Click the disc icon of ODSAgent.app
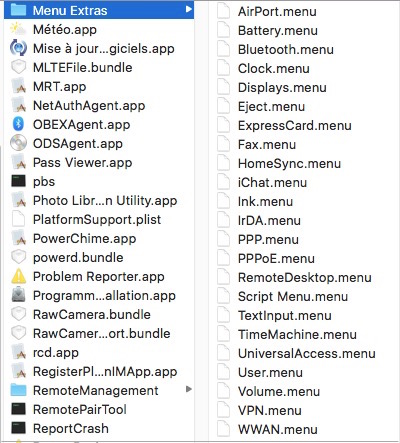Screen dimensions: 400x443 pyautogui.click(x=18, y=143)
